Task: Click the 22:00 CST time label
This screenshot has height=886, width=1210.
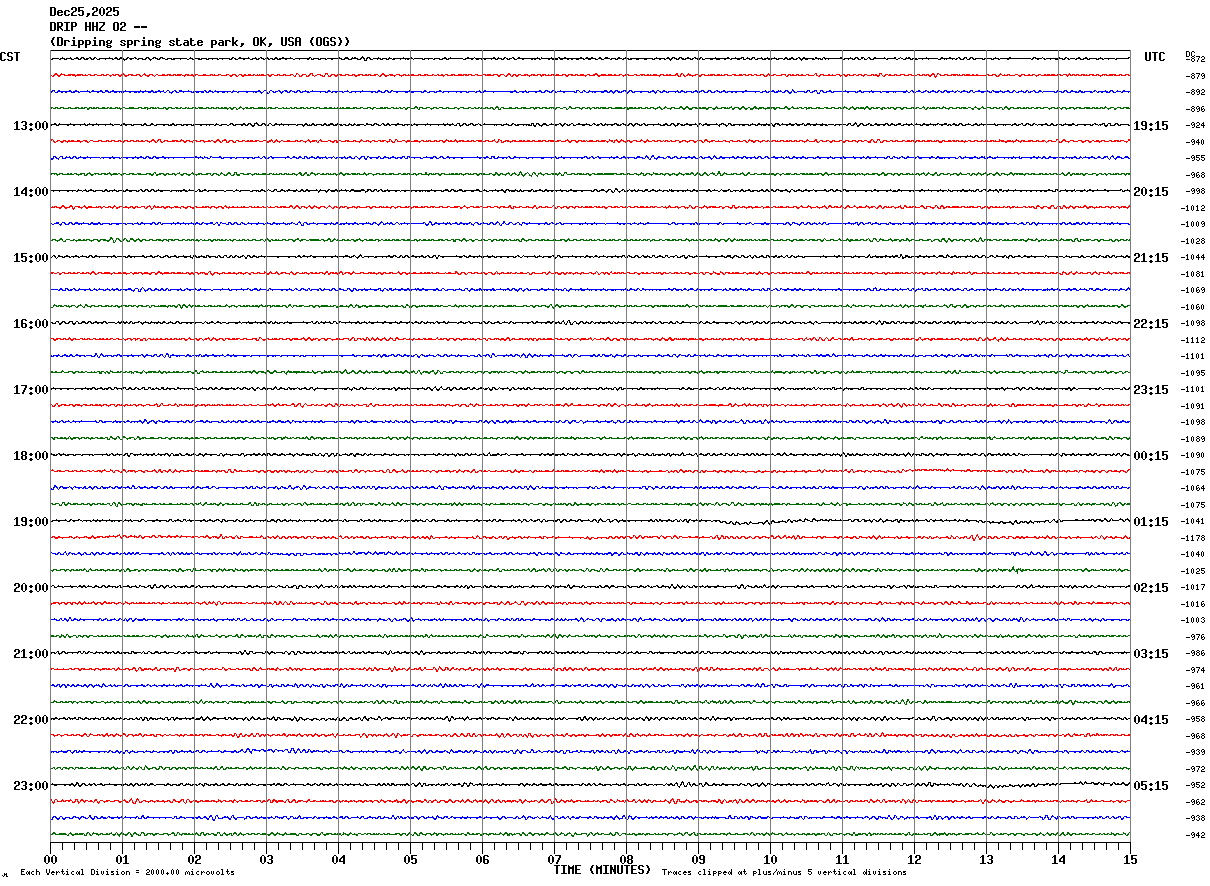Action: coord(30,720)
